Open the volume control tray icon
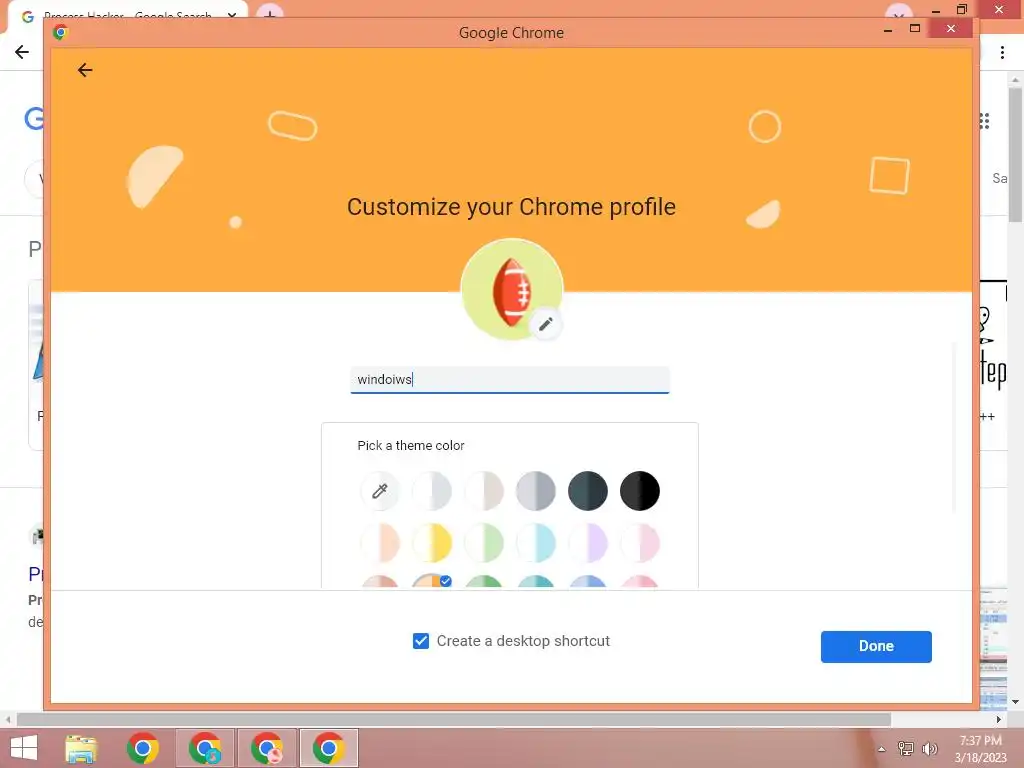 tap(929, 749)
